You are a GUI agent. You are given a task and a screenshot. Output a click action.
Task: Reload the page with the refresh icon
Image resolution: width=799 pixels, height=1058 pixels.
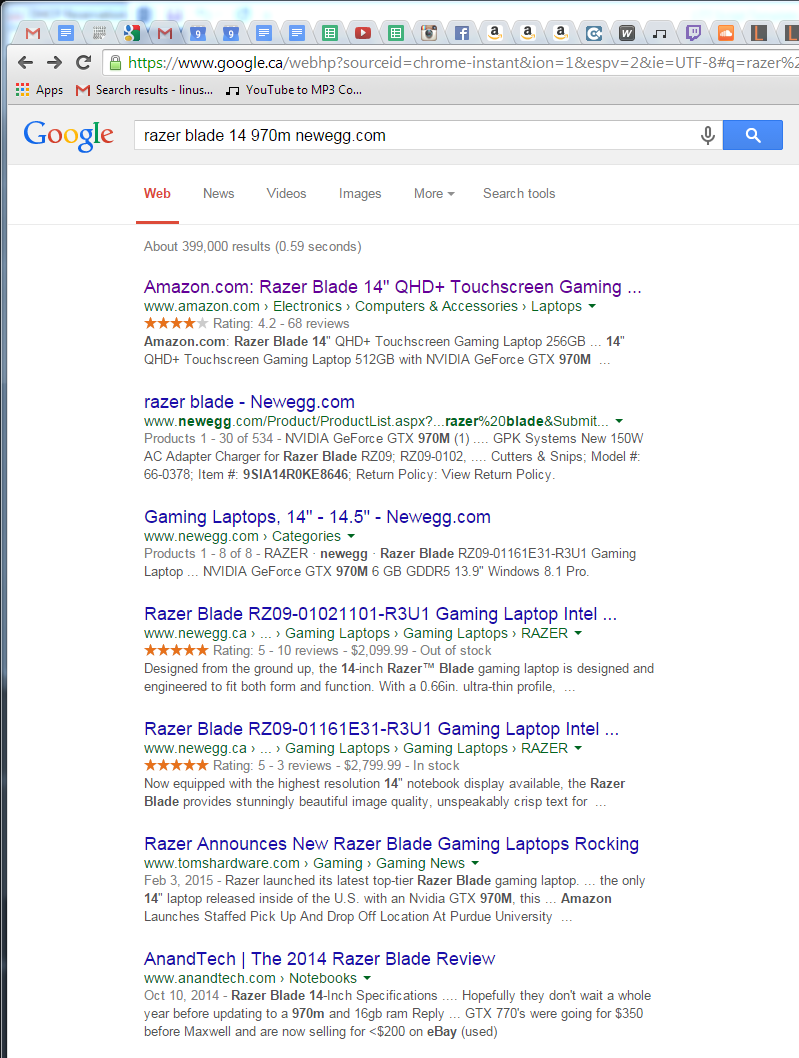tap(84, 63)
